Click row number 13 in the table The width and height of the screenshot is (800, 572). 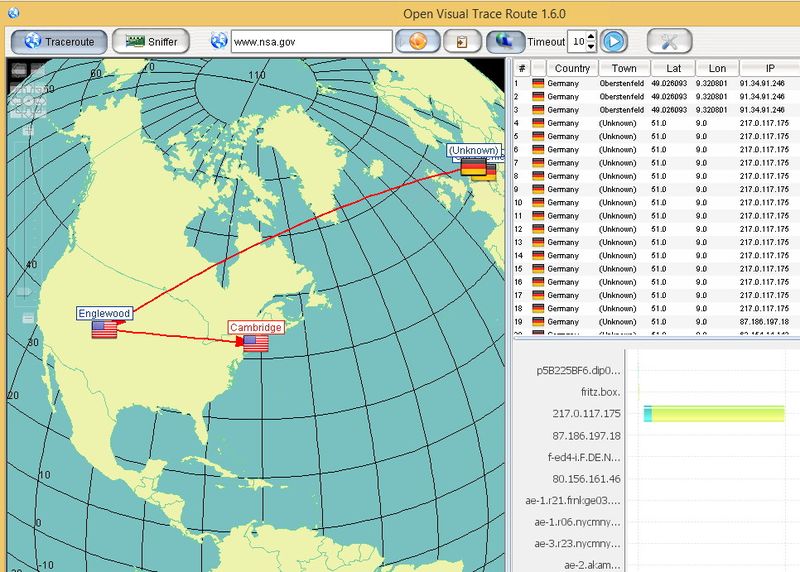tap(518, 242)
